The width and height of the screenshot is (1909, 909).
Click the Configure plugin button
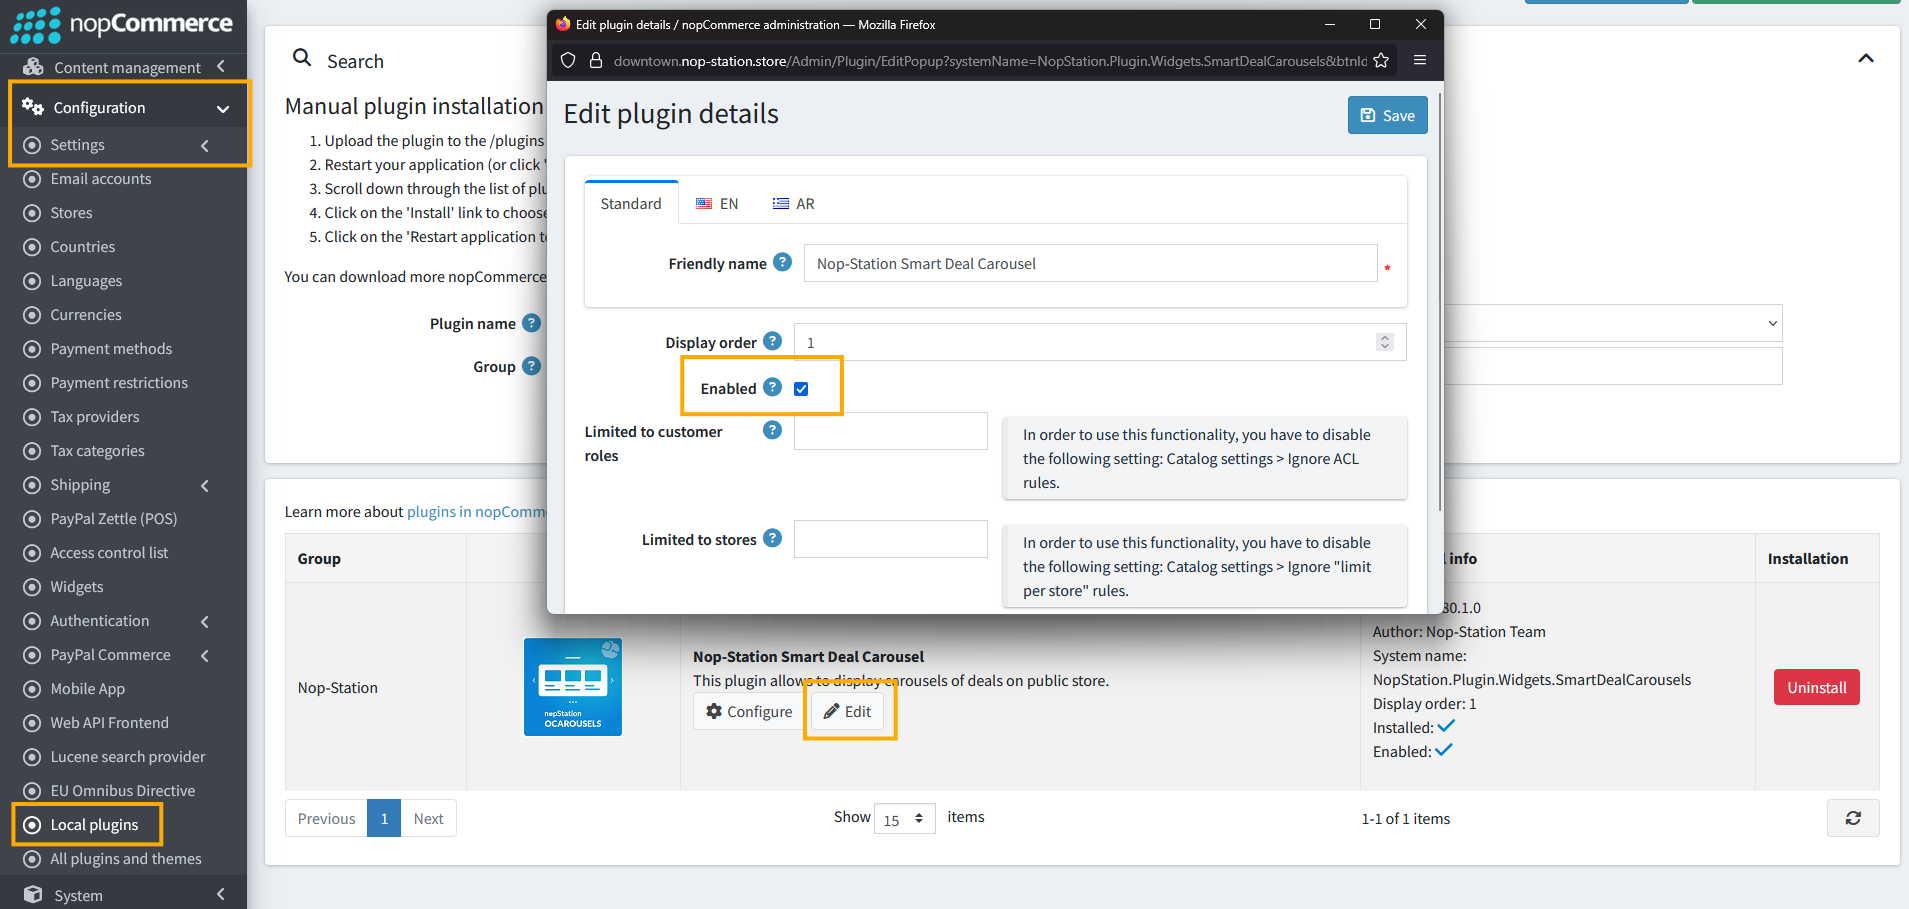coord(748,711)
